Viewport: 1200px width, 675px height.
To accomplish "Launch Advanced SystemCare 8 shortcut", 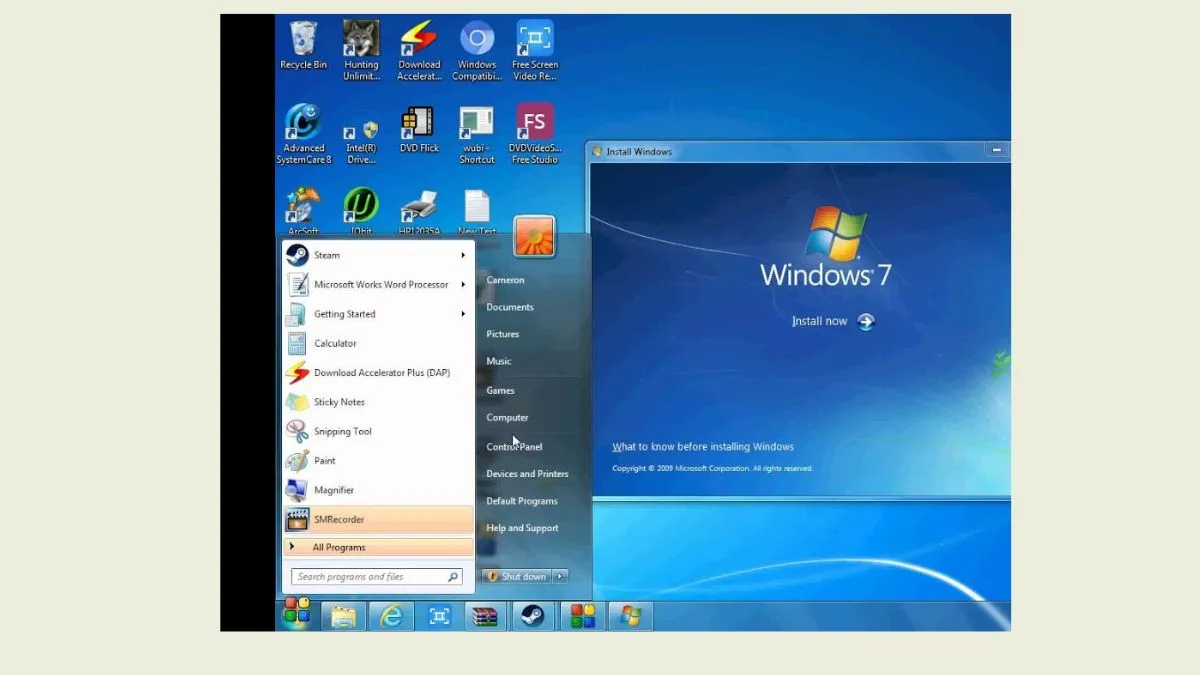I will (x=303, y=126).
